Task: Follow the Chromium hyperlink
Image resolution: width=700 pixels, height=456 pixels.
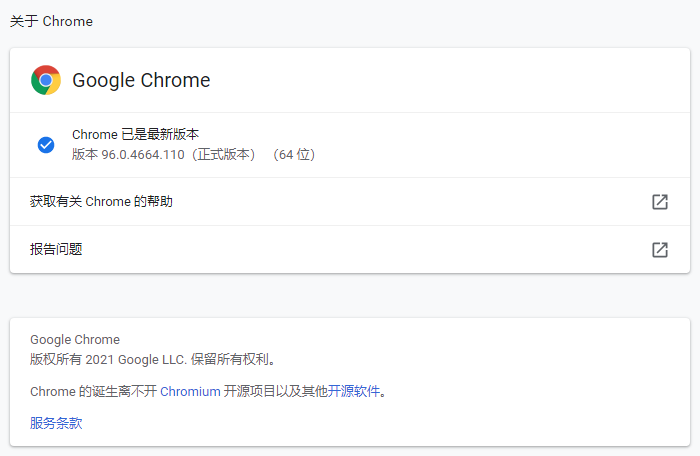Action: tap(190, 392)
